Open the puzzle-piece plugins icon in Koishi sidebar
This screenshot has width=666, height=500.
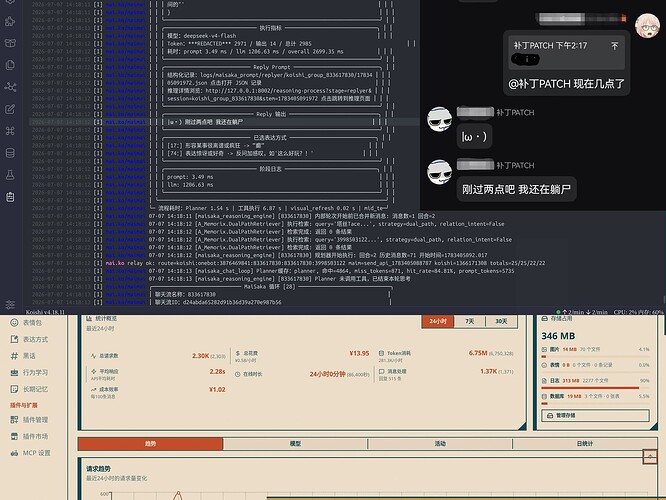10,21
